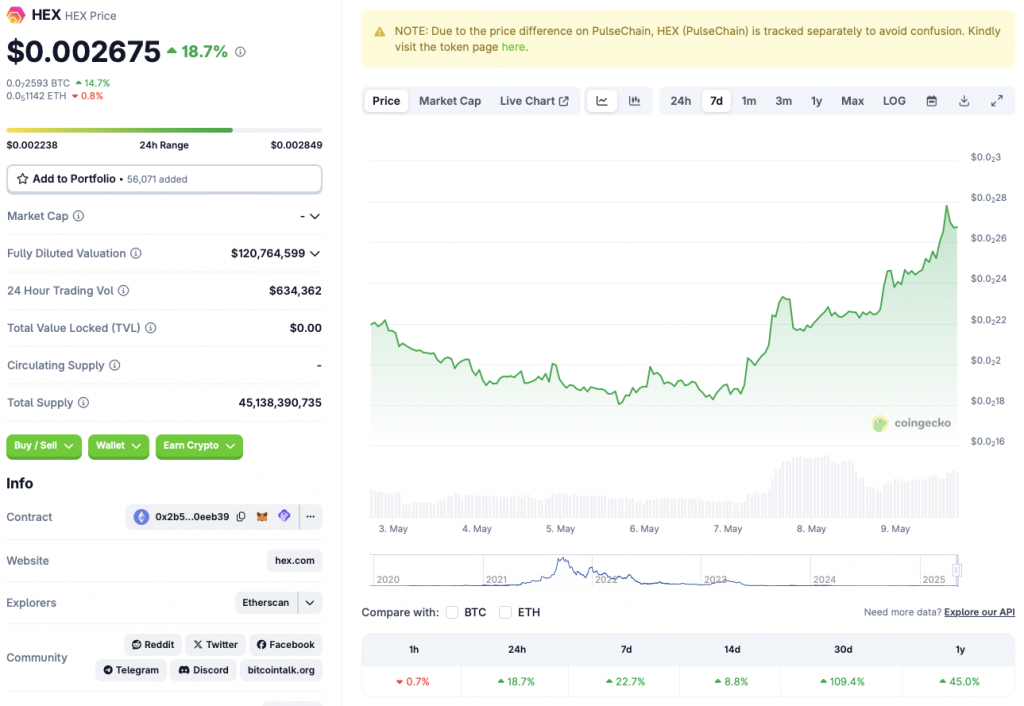Screen dimensions: 1024x706
Task: Select the 3m time range
Action: click(x=784, y=101)
